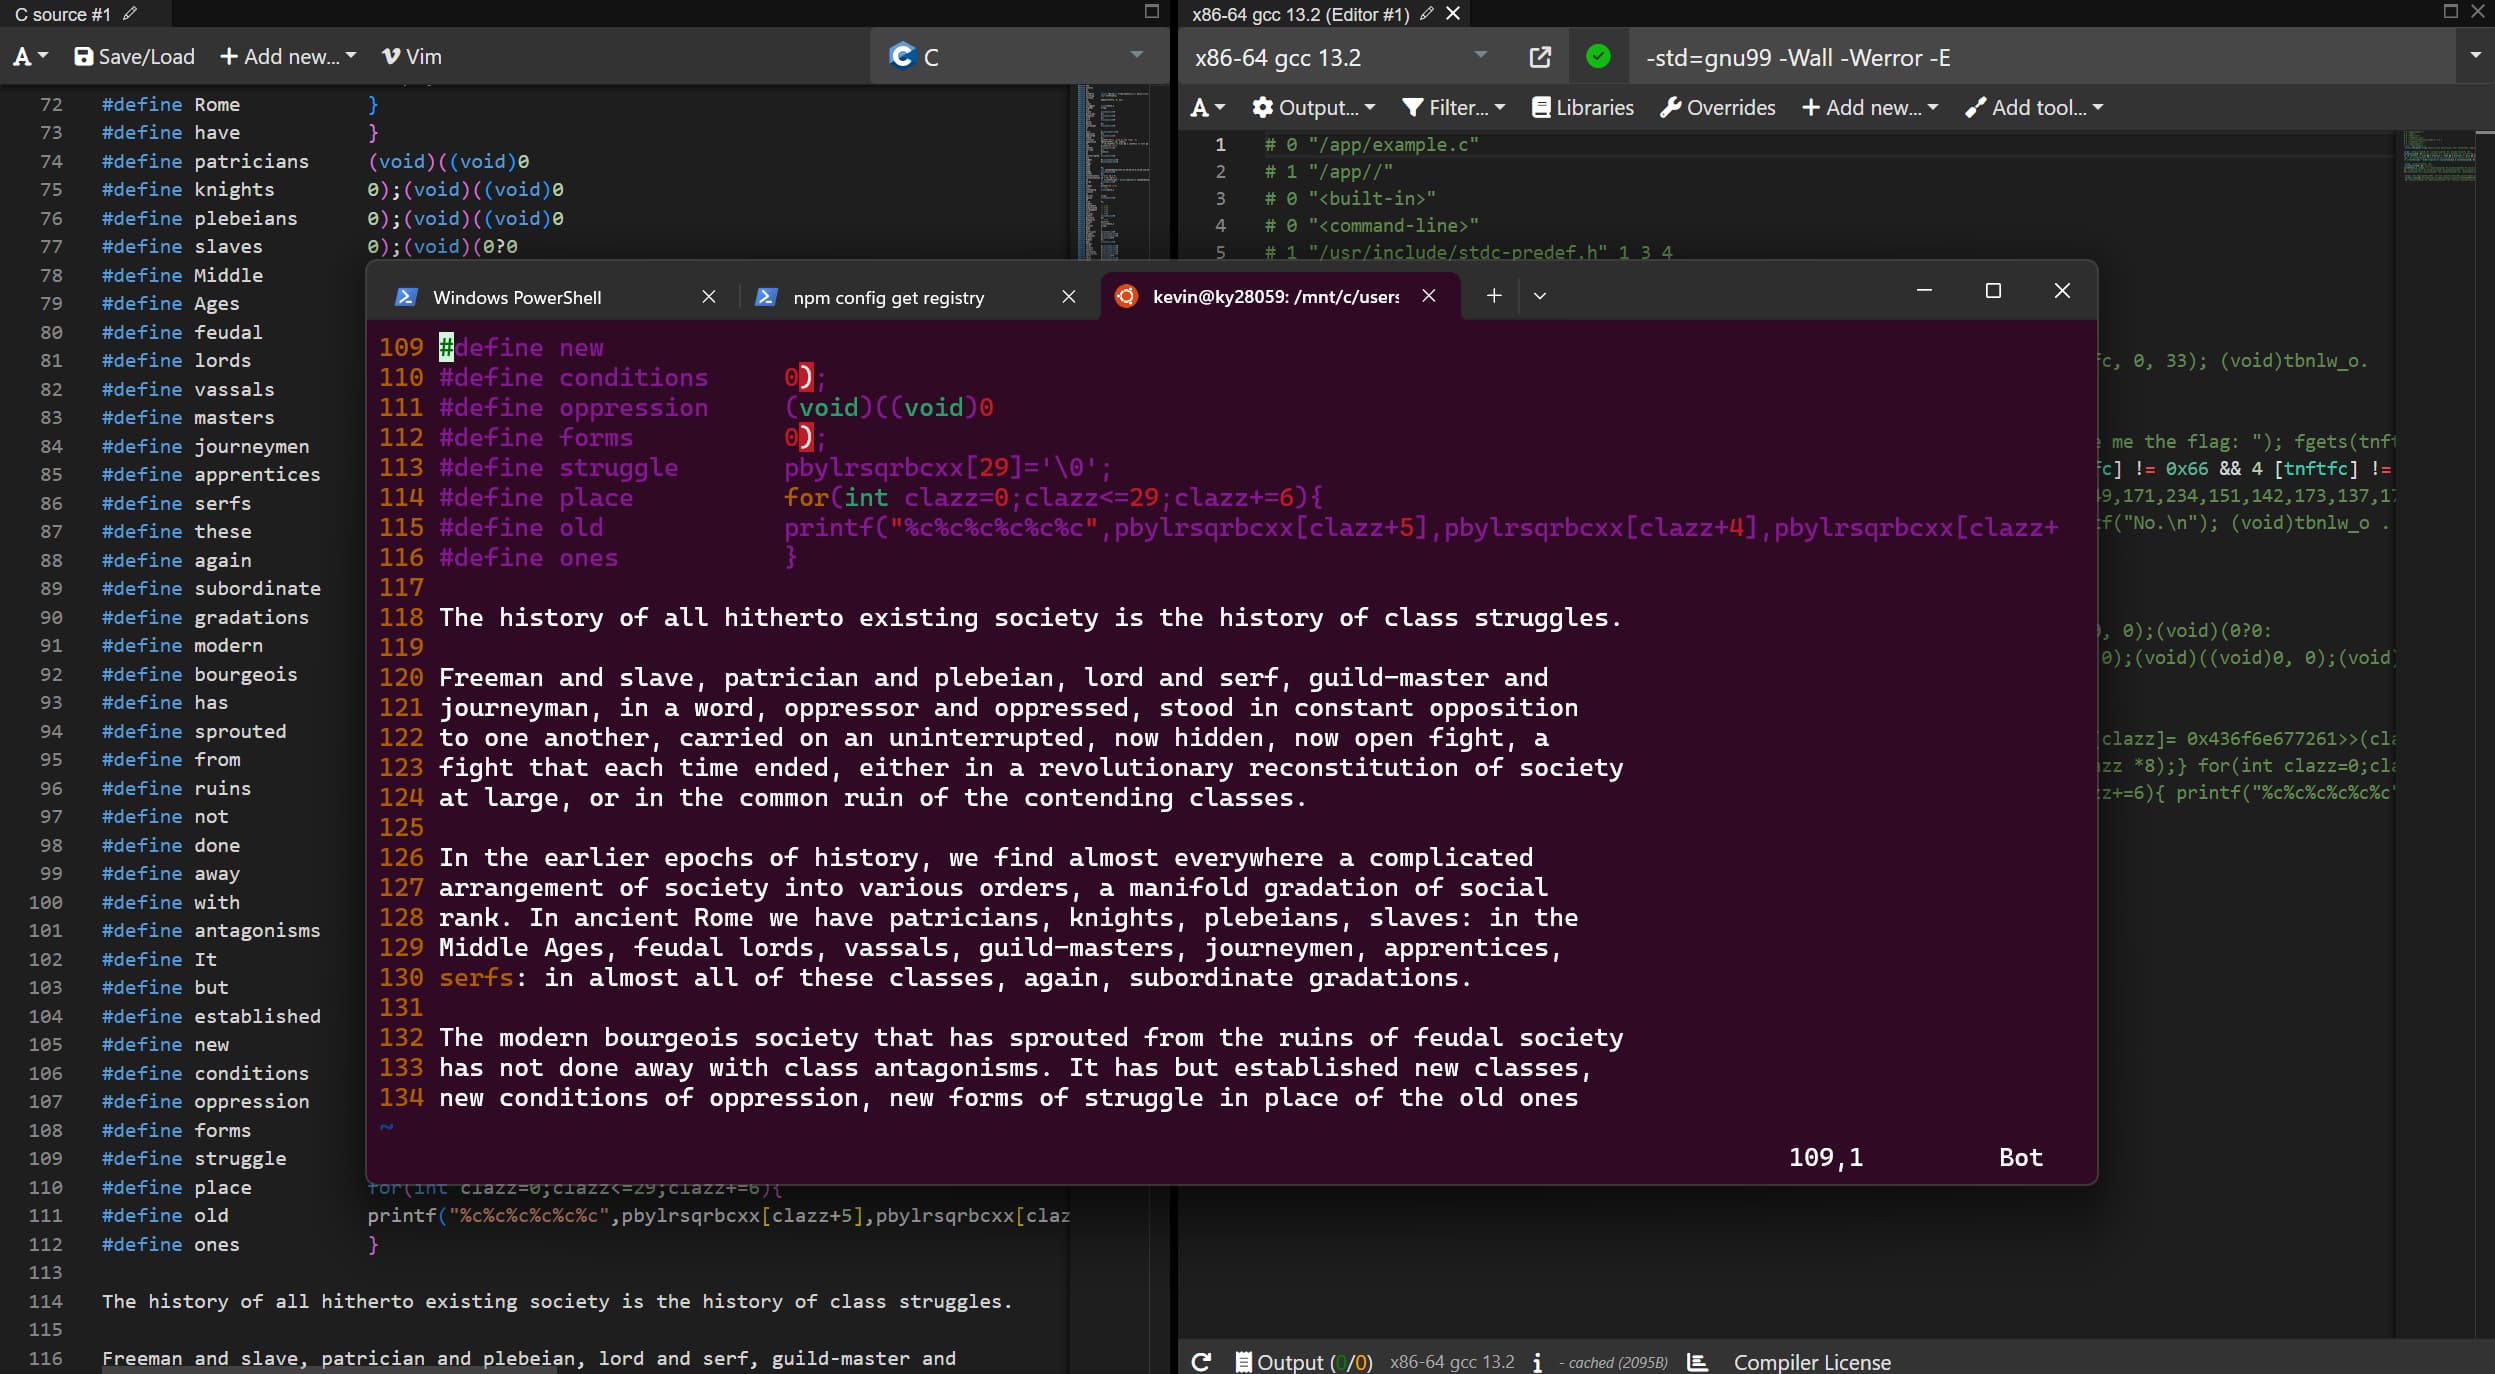Click the PowerShell icon on first terminal tab
This screenshot has width=2495, height=1374.
pos(406,297)
